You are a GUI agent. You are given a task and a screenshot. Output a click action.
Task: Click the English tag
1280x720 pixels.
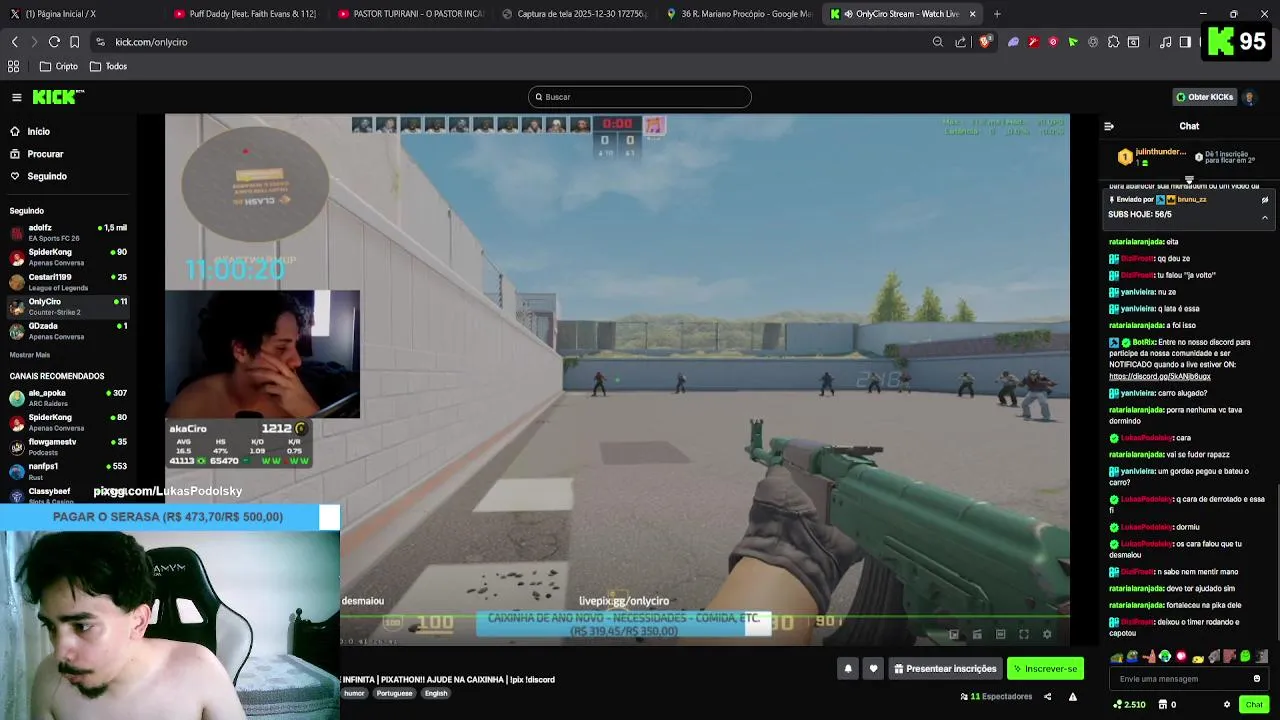(x=436, y=693)
